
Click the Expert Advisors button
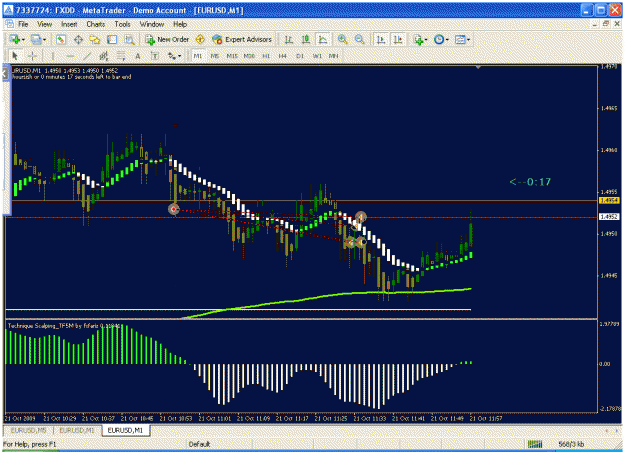click(x=242, y=39)
